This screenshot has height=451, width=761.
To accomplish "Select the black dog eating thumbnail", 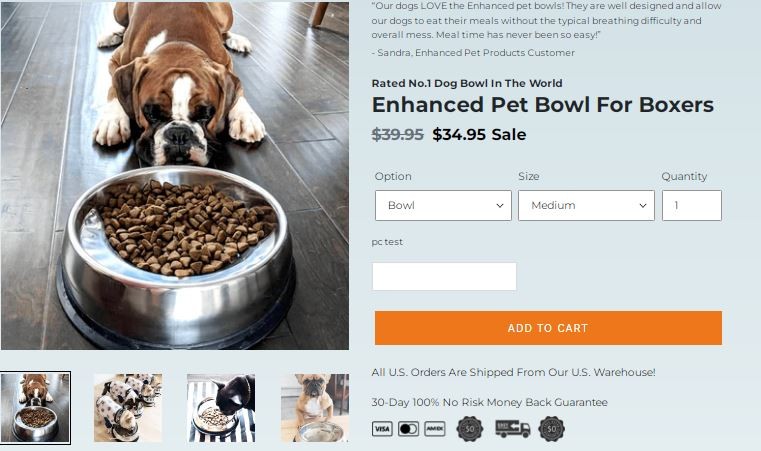I will tap(221, 408).
